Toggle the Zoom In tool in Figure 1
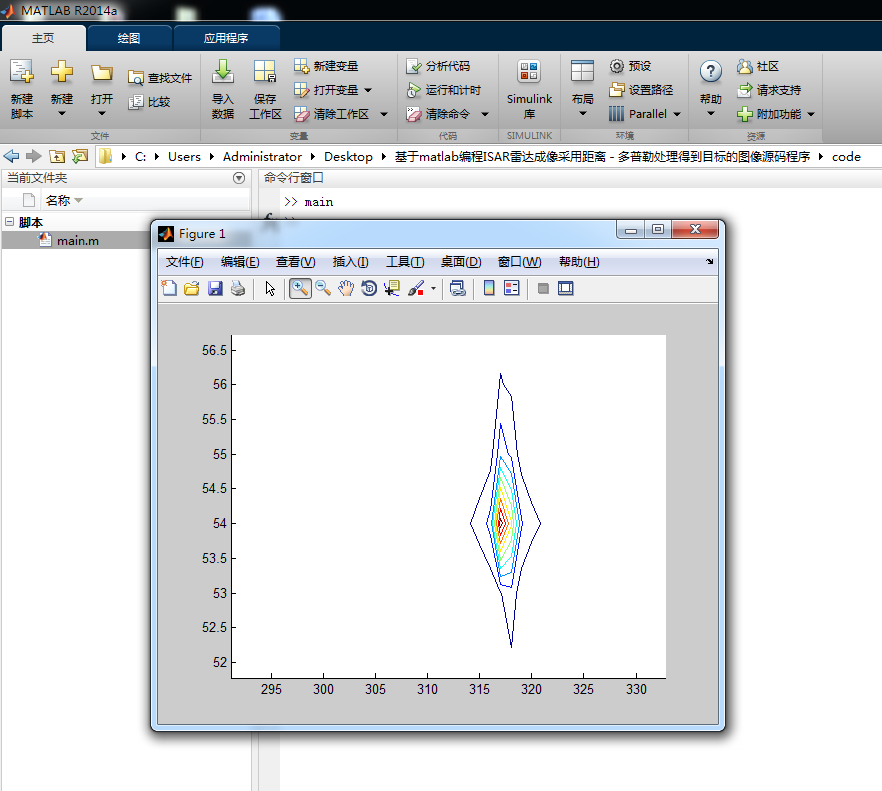This screenshot has width=882, height=791. click(300, 289)
